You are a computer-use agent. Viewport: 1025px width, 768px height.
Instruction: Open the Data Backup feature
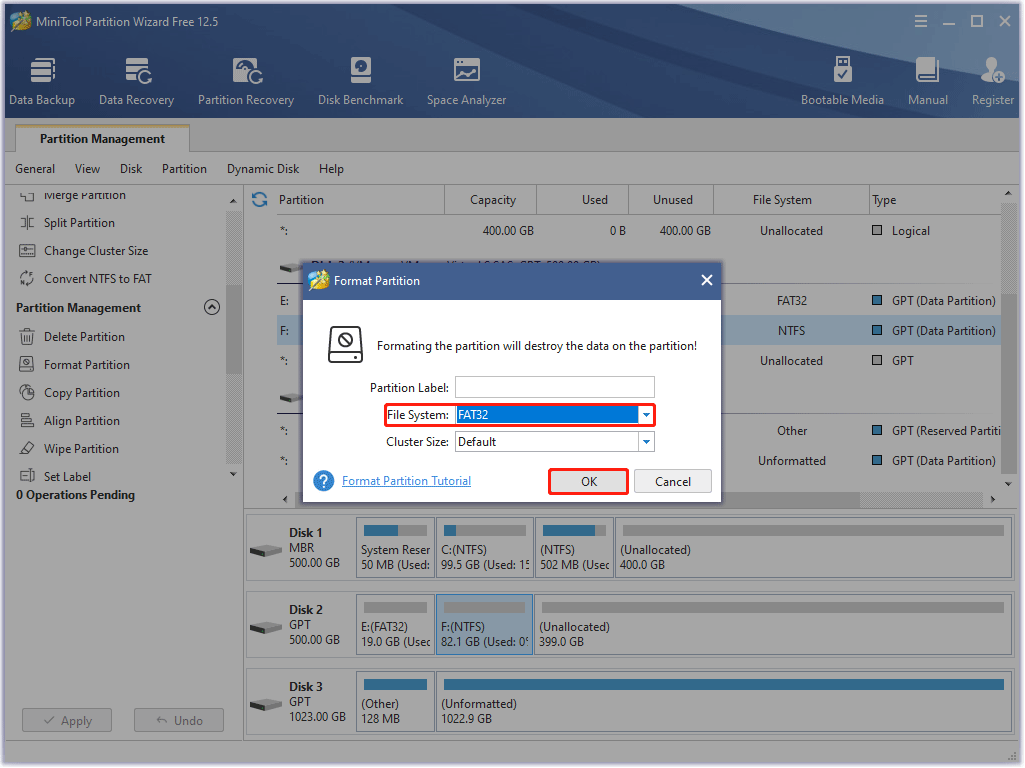[42, 80]
